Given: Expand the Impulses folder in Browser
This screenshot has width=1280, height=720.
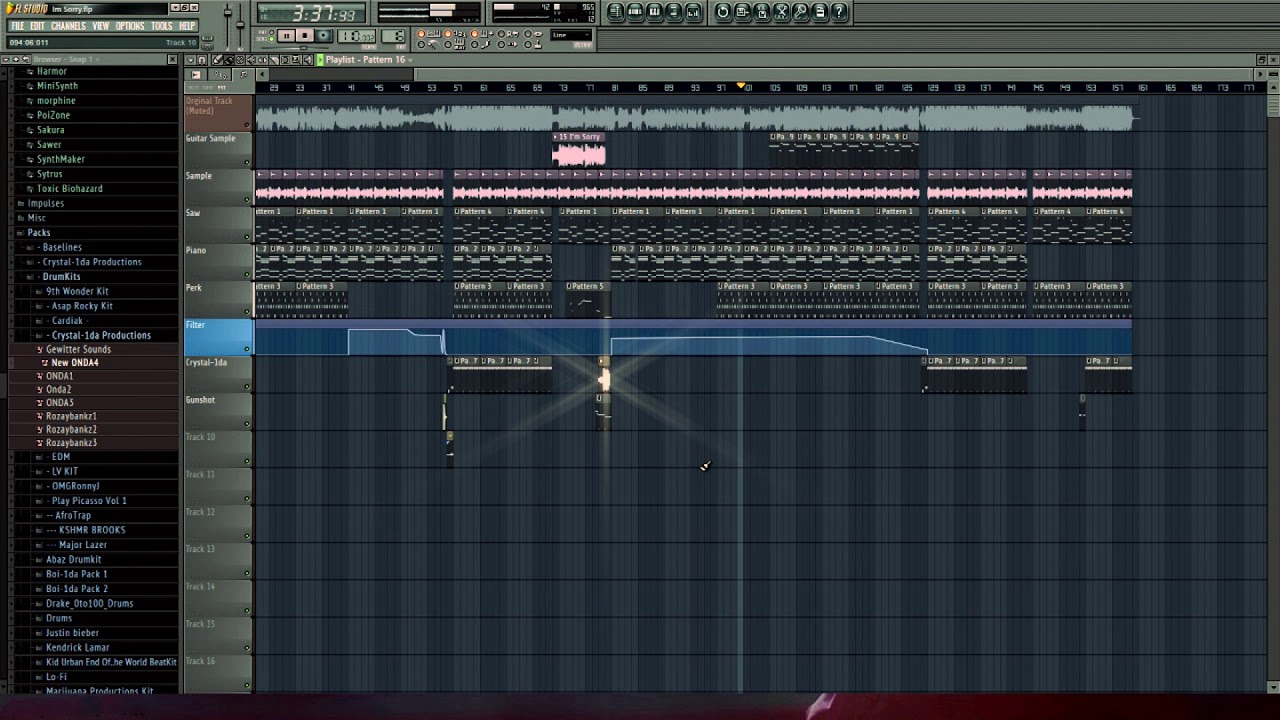Looking at the screenshot, I should (46, 203).
